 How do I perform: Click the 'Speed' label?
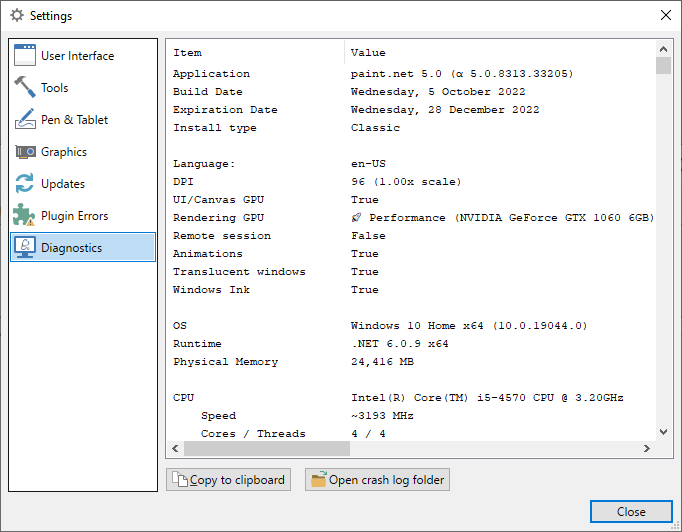(x=218, y=416)
